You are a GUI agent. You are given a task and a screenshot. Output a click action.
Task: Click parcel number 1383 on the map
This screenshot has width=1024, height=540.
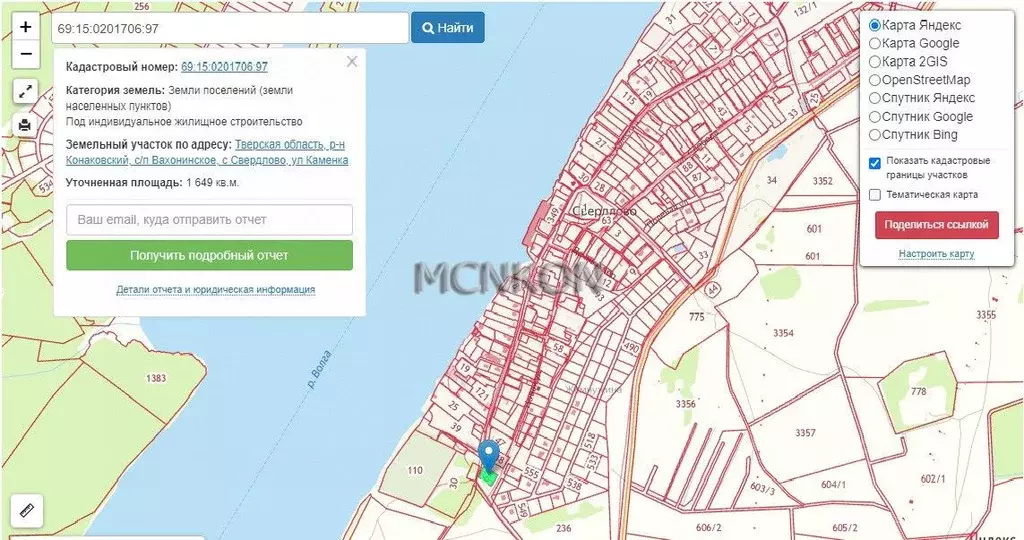(x=156, y=378)
